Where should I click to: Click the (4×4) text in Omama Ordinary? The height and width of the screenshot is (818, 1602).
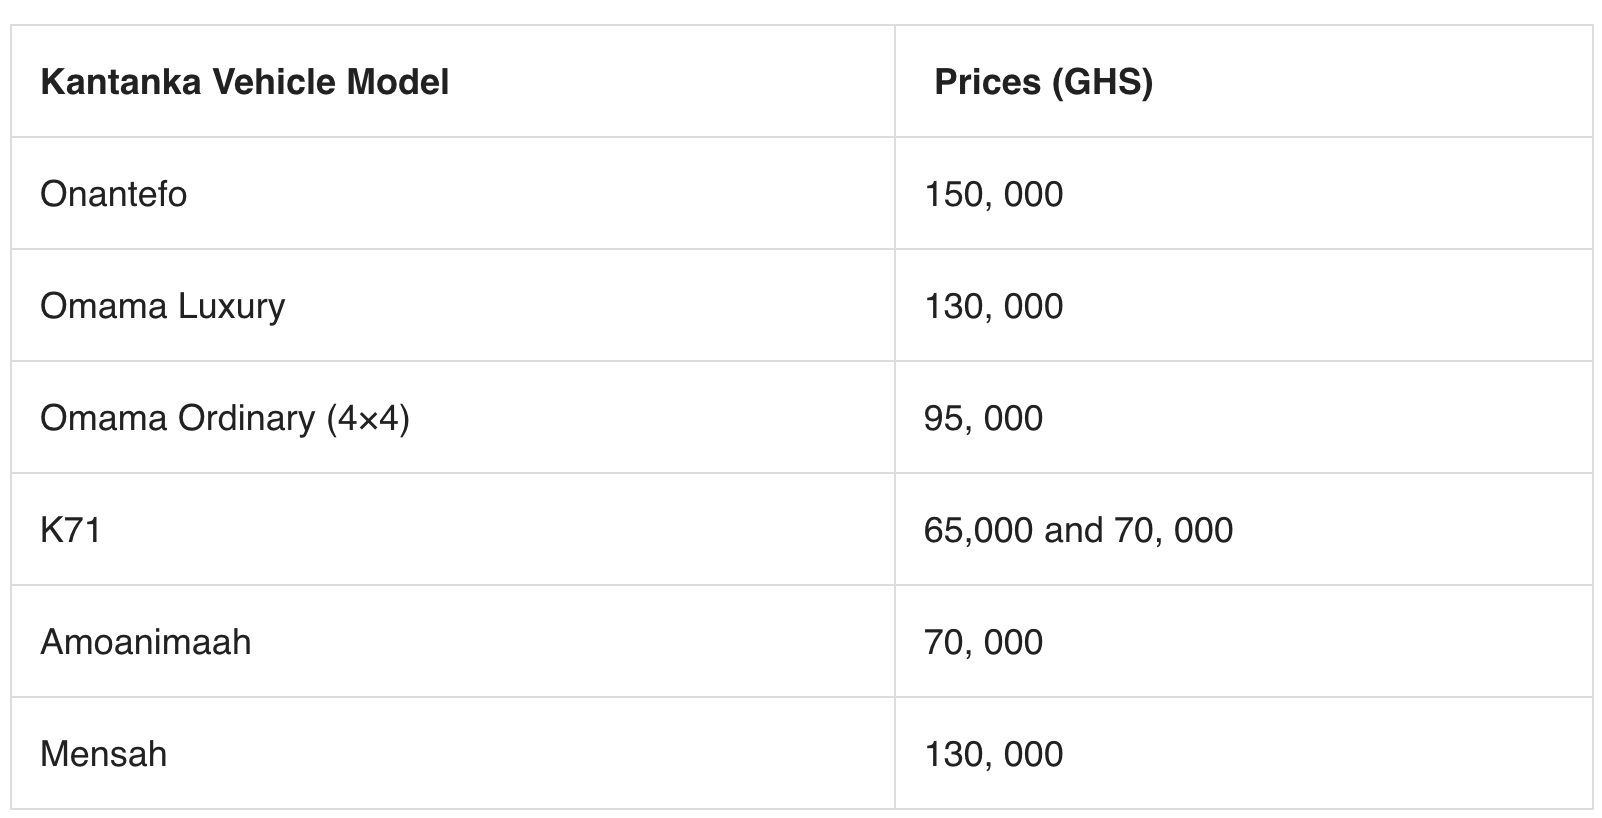point(368,418)
